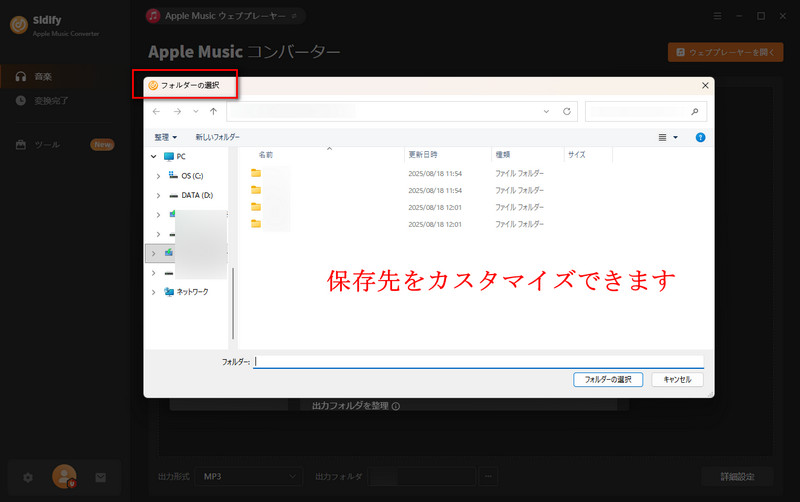Expand DATA (D:) drive

[x=158, y=195]
